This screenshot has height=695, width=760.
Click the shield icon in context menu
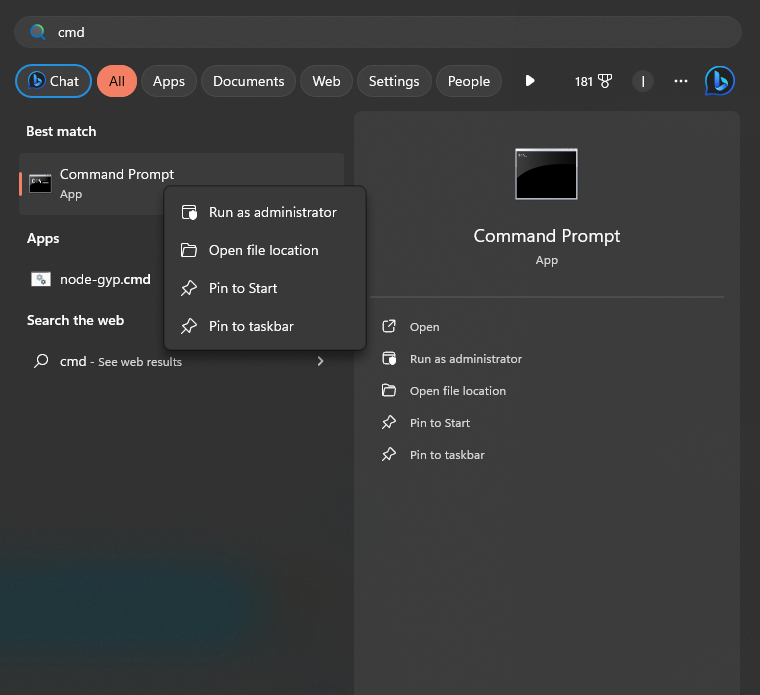point(189,212)
